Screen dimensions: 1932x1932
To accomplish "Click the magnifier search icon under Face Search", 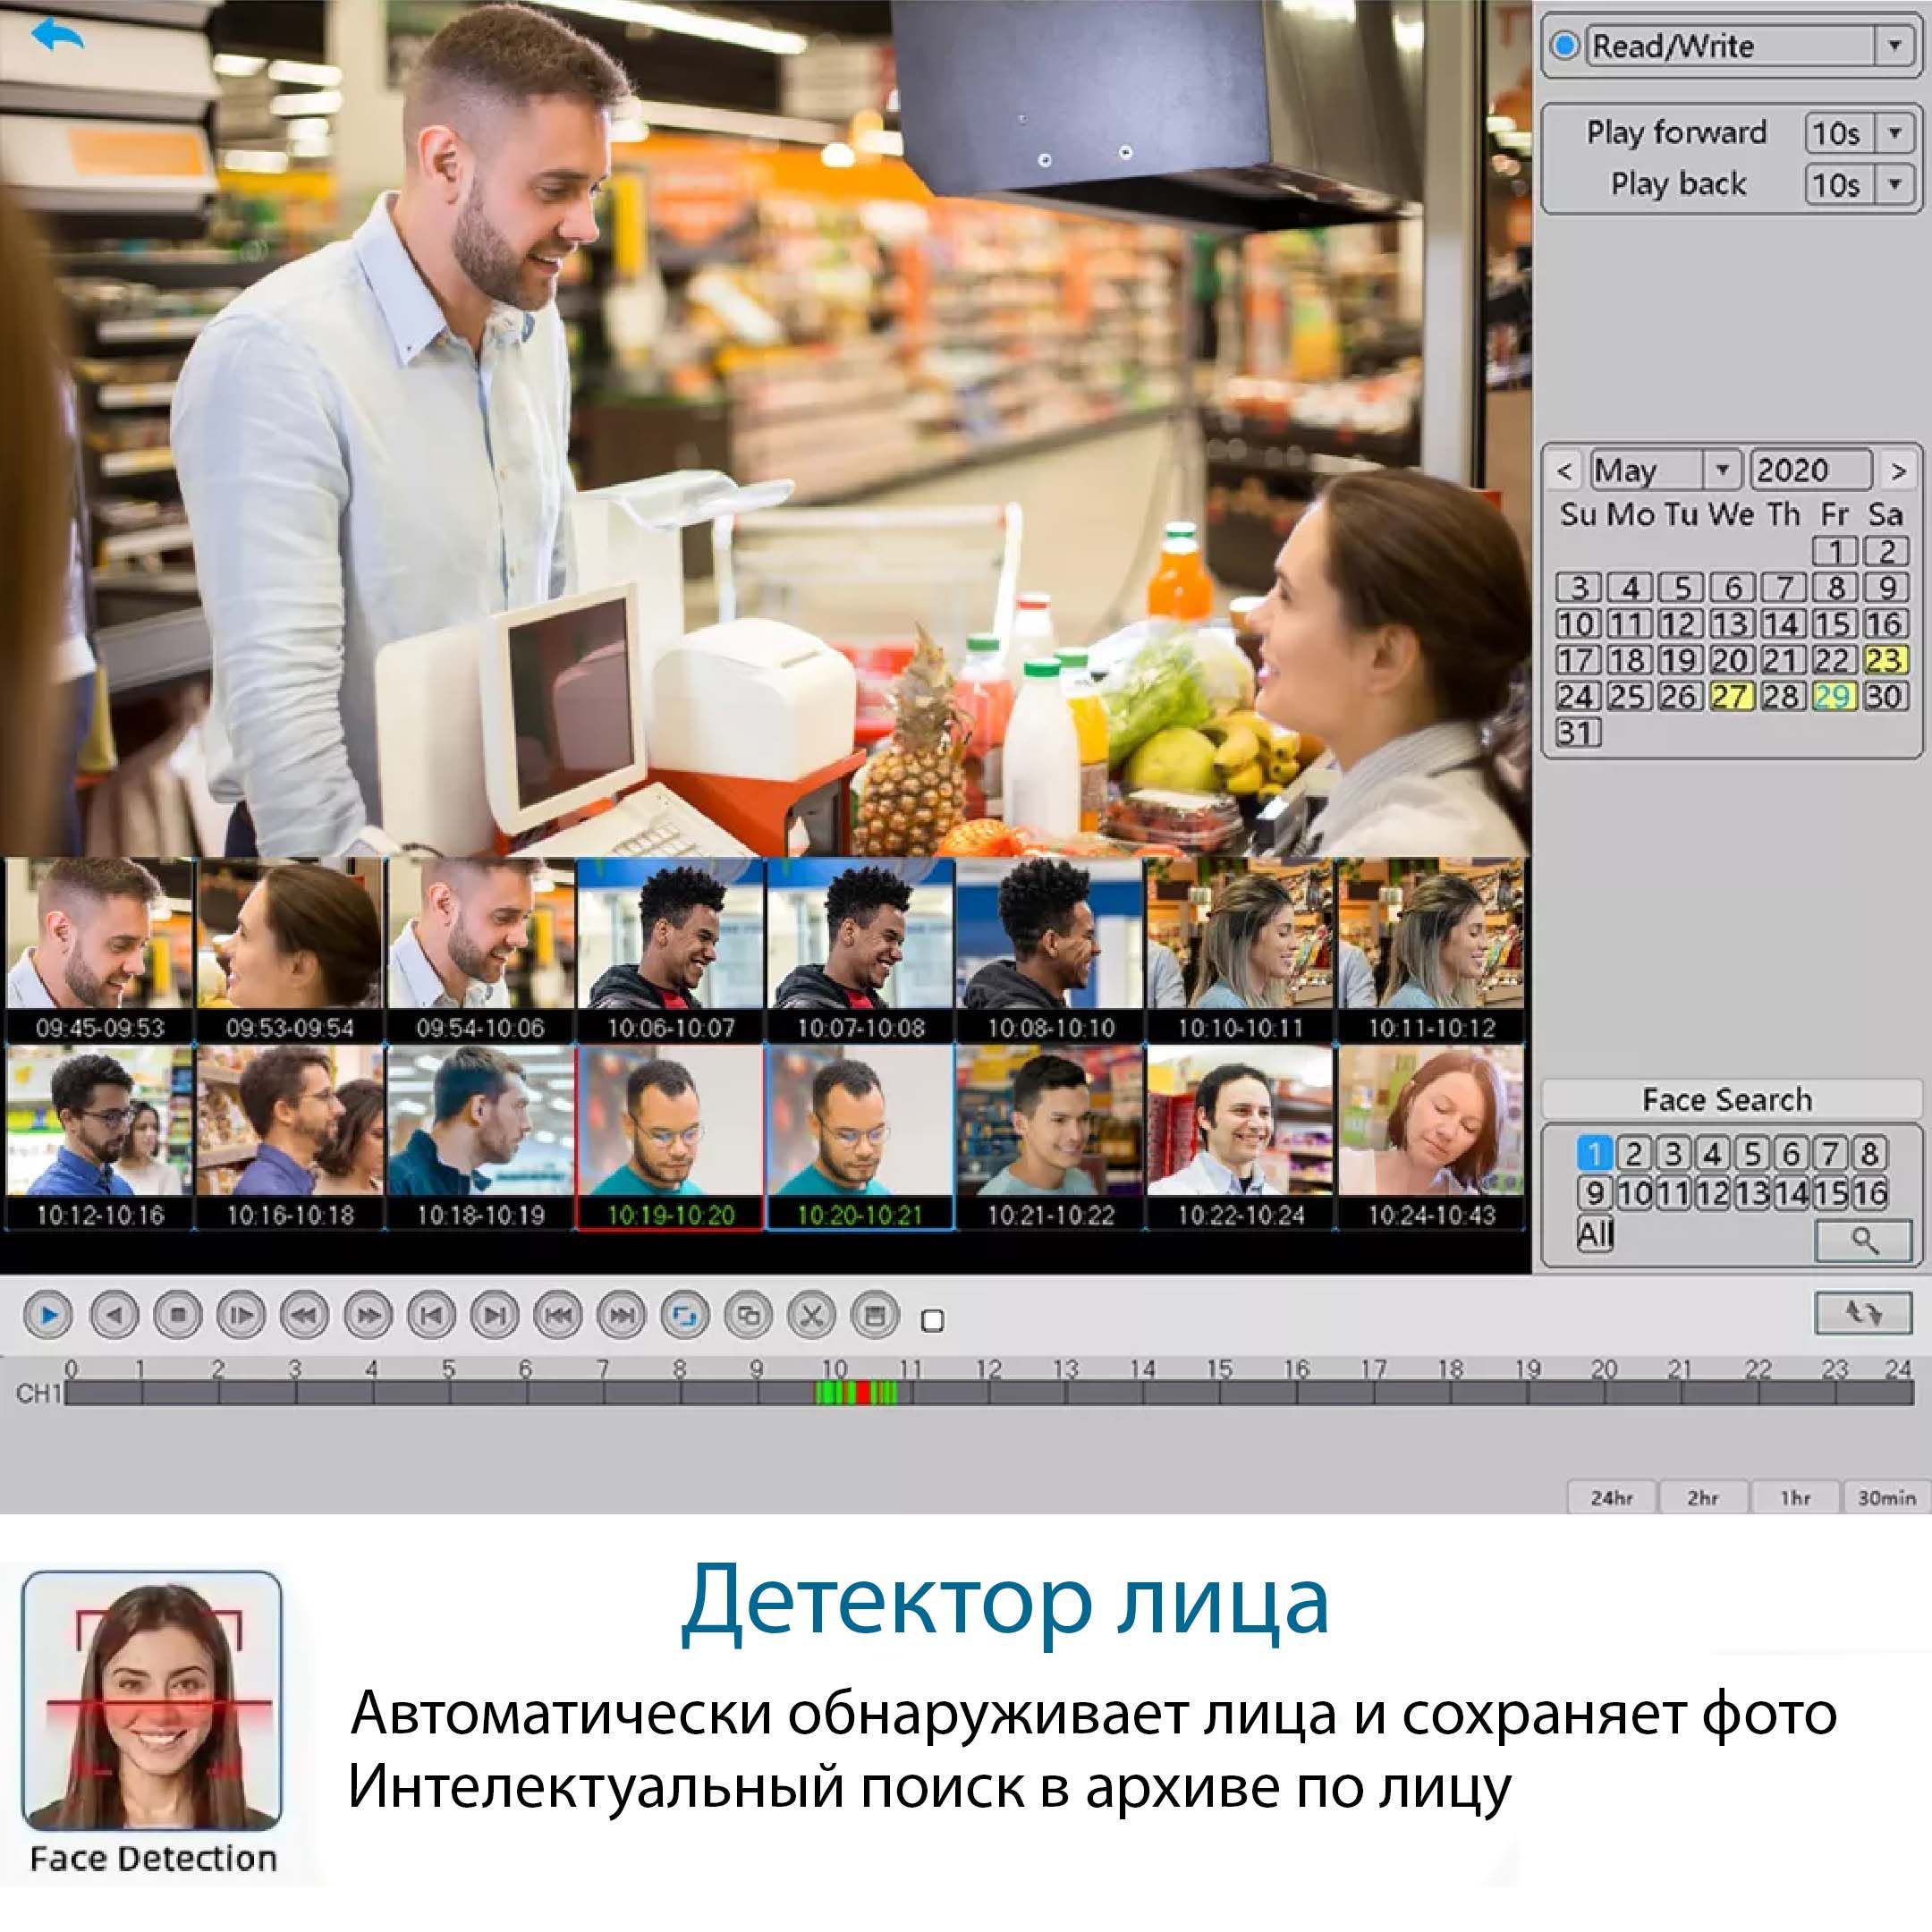I will [x=1863, y=1241].
